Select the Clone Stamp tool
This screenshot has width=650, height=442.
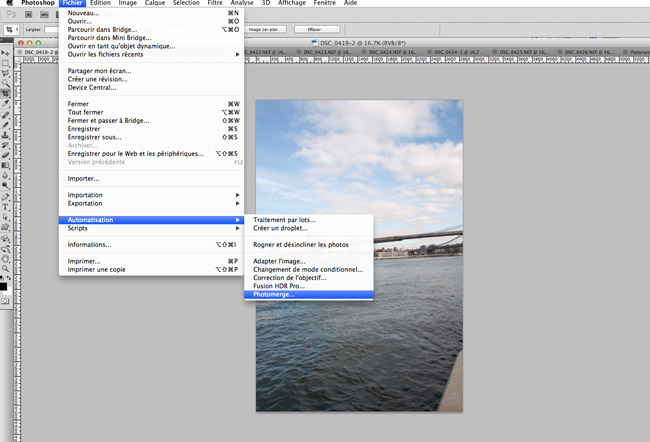(5, 135)
